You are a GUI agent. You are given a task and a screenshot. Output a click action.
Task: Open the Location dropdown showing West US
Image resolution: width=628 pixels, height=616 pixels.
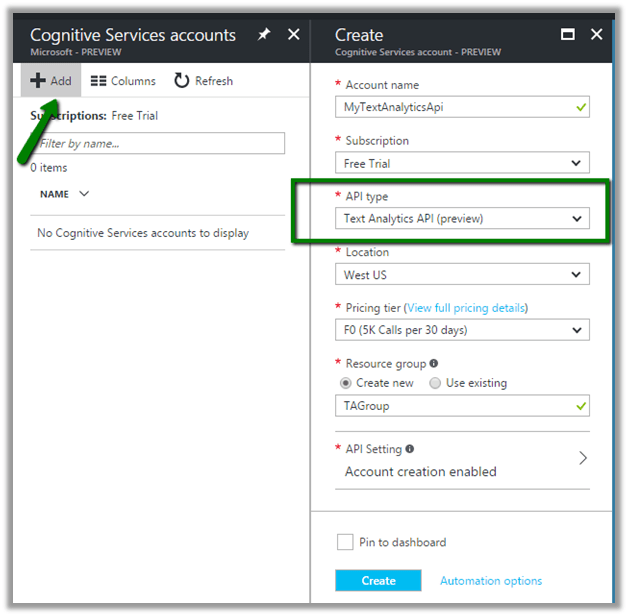click(462, 274)
